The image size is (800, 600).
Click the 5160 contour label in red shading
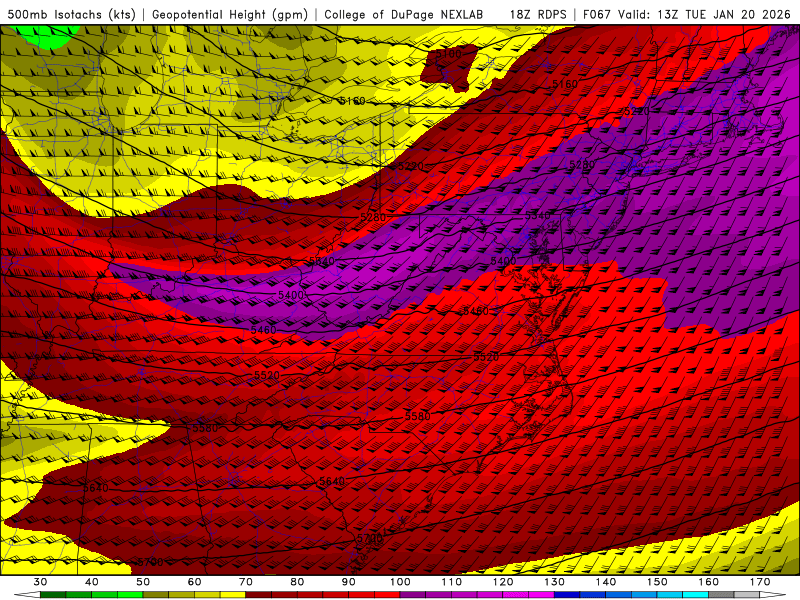click(x=565, y=84)
